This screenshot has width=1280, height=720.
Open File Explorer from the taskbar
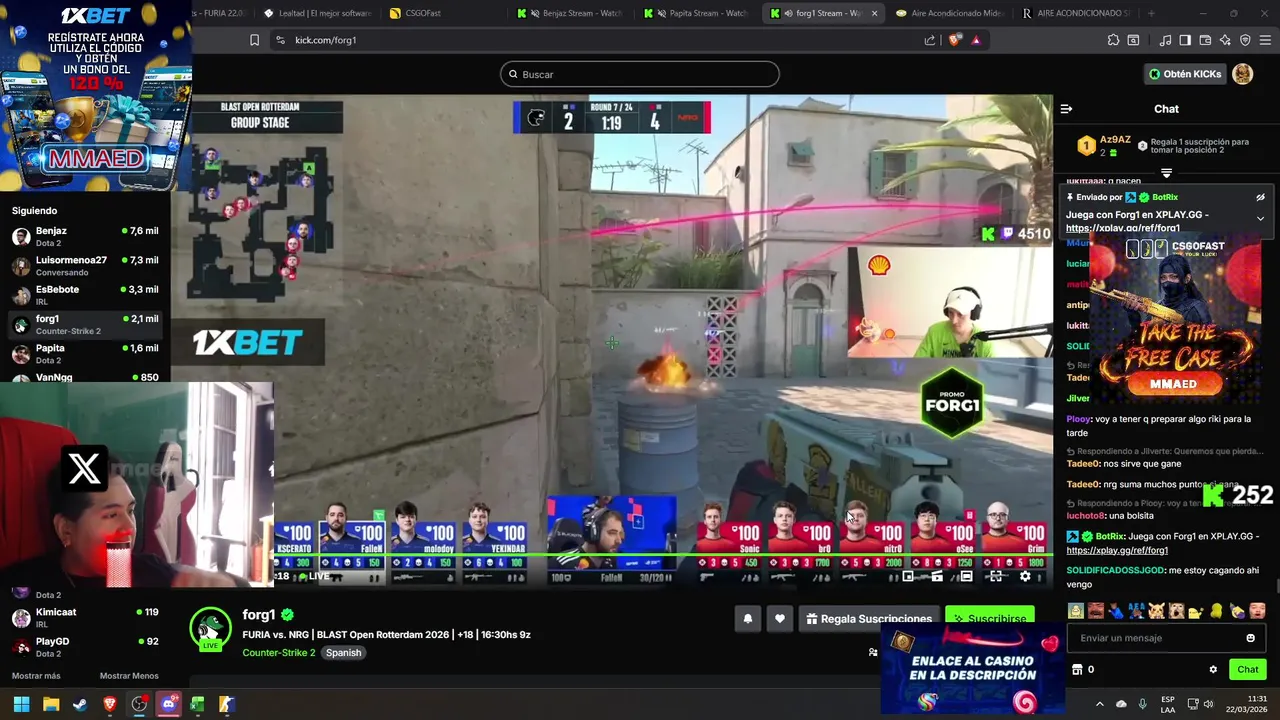tap(51, 704)
